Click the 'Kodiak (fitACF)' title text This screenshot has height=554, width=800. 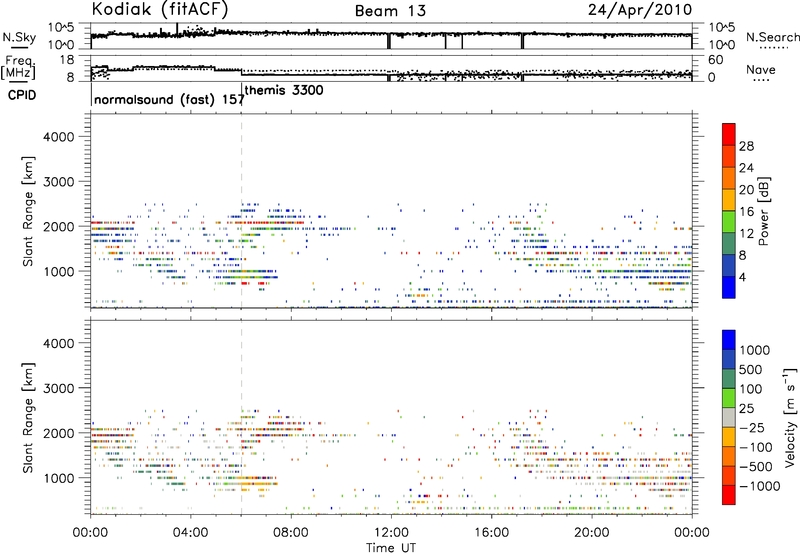(160, 10)
